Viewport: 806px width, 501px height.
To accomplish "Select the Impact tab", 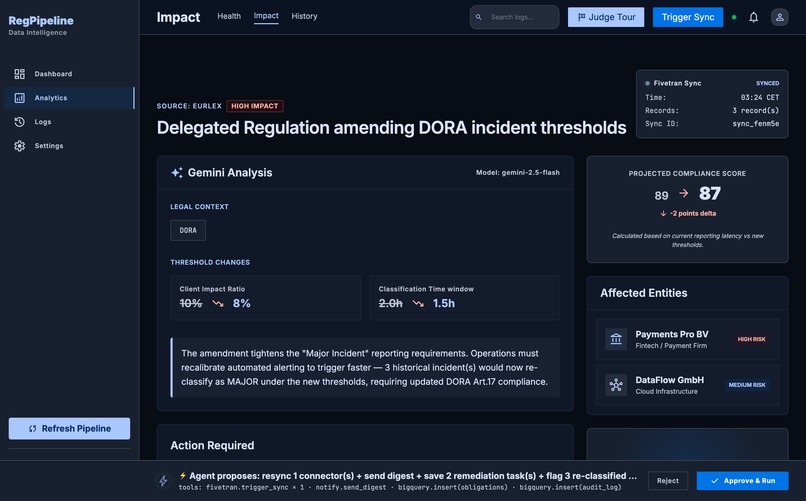I will (266, 16).
